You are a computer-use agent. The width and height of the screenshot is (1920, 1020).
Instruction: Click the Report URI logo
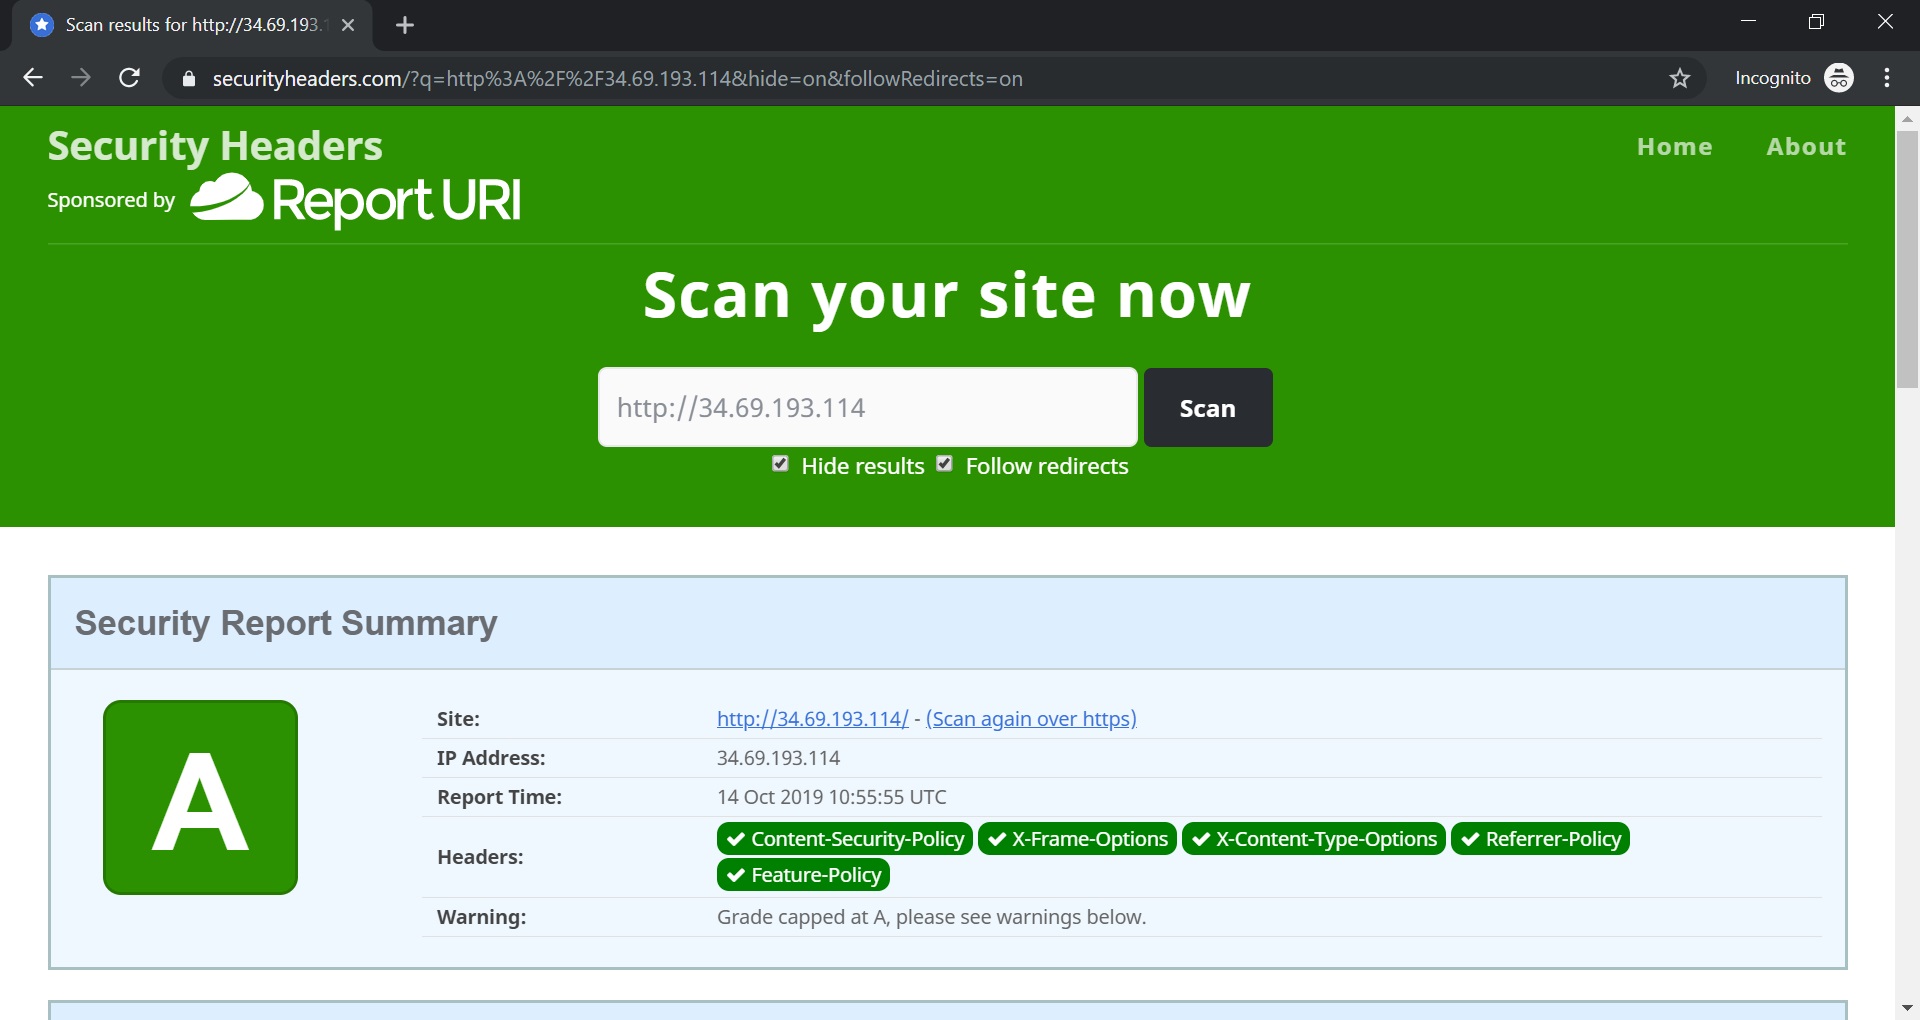(x=356, y=200)
